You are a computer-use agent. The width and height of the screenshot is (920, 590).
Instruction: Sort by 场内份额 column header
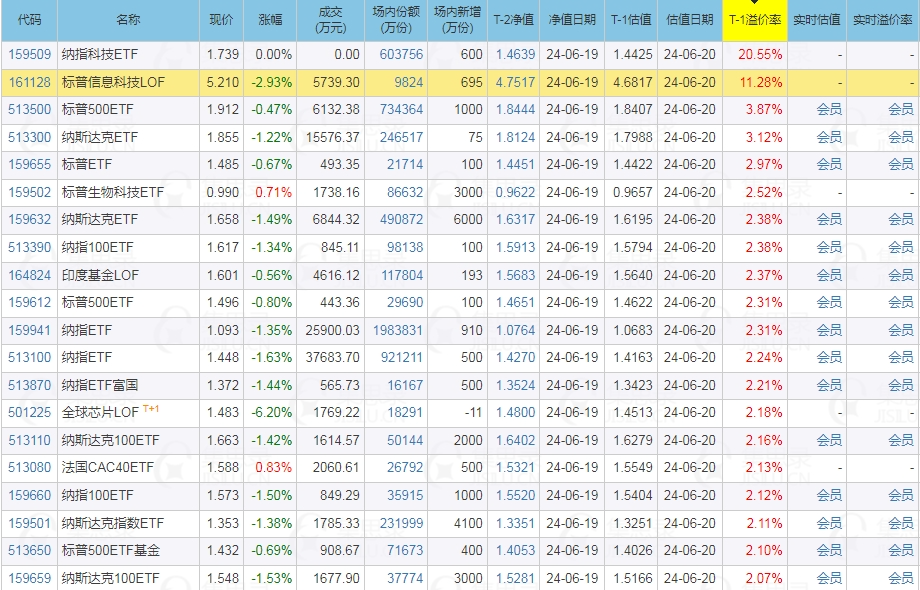coord(396,20)
